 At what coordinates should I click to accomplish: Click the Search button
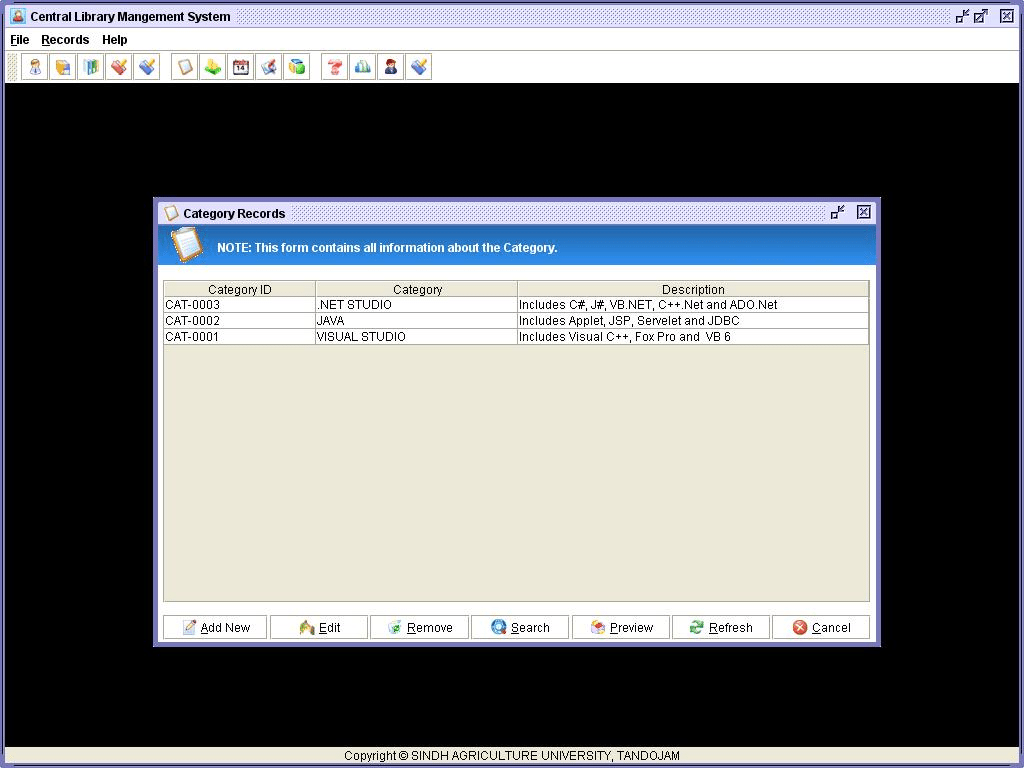520,627
